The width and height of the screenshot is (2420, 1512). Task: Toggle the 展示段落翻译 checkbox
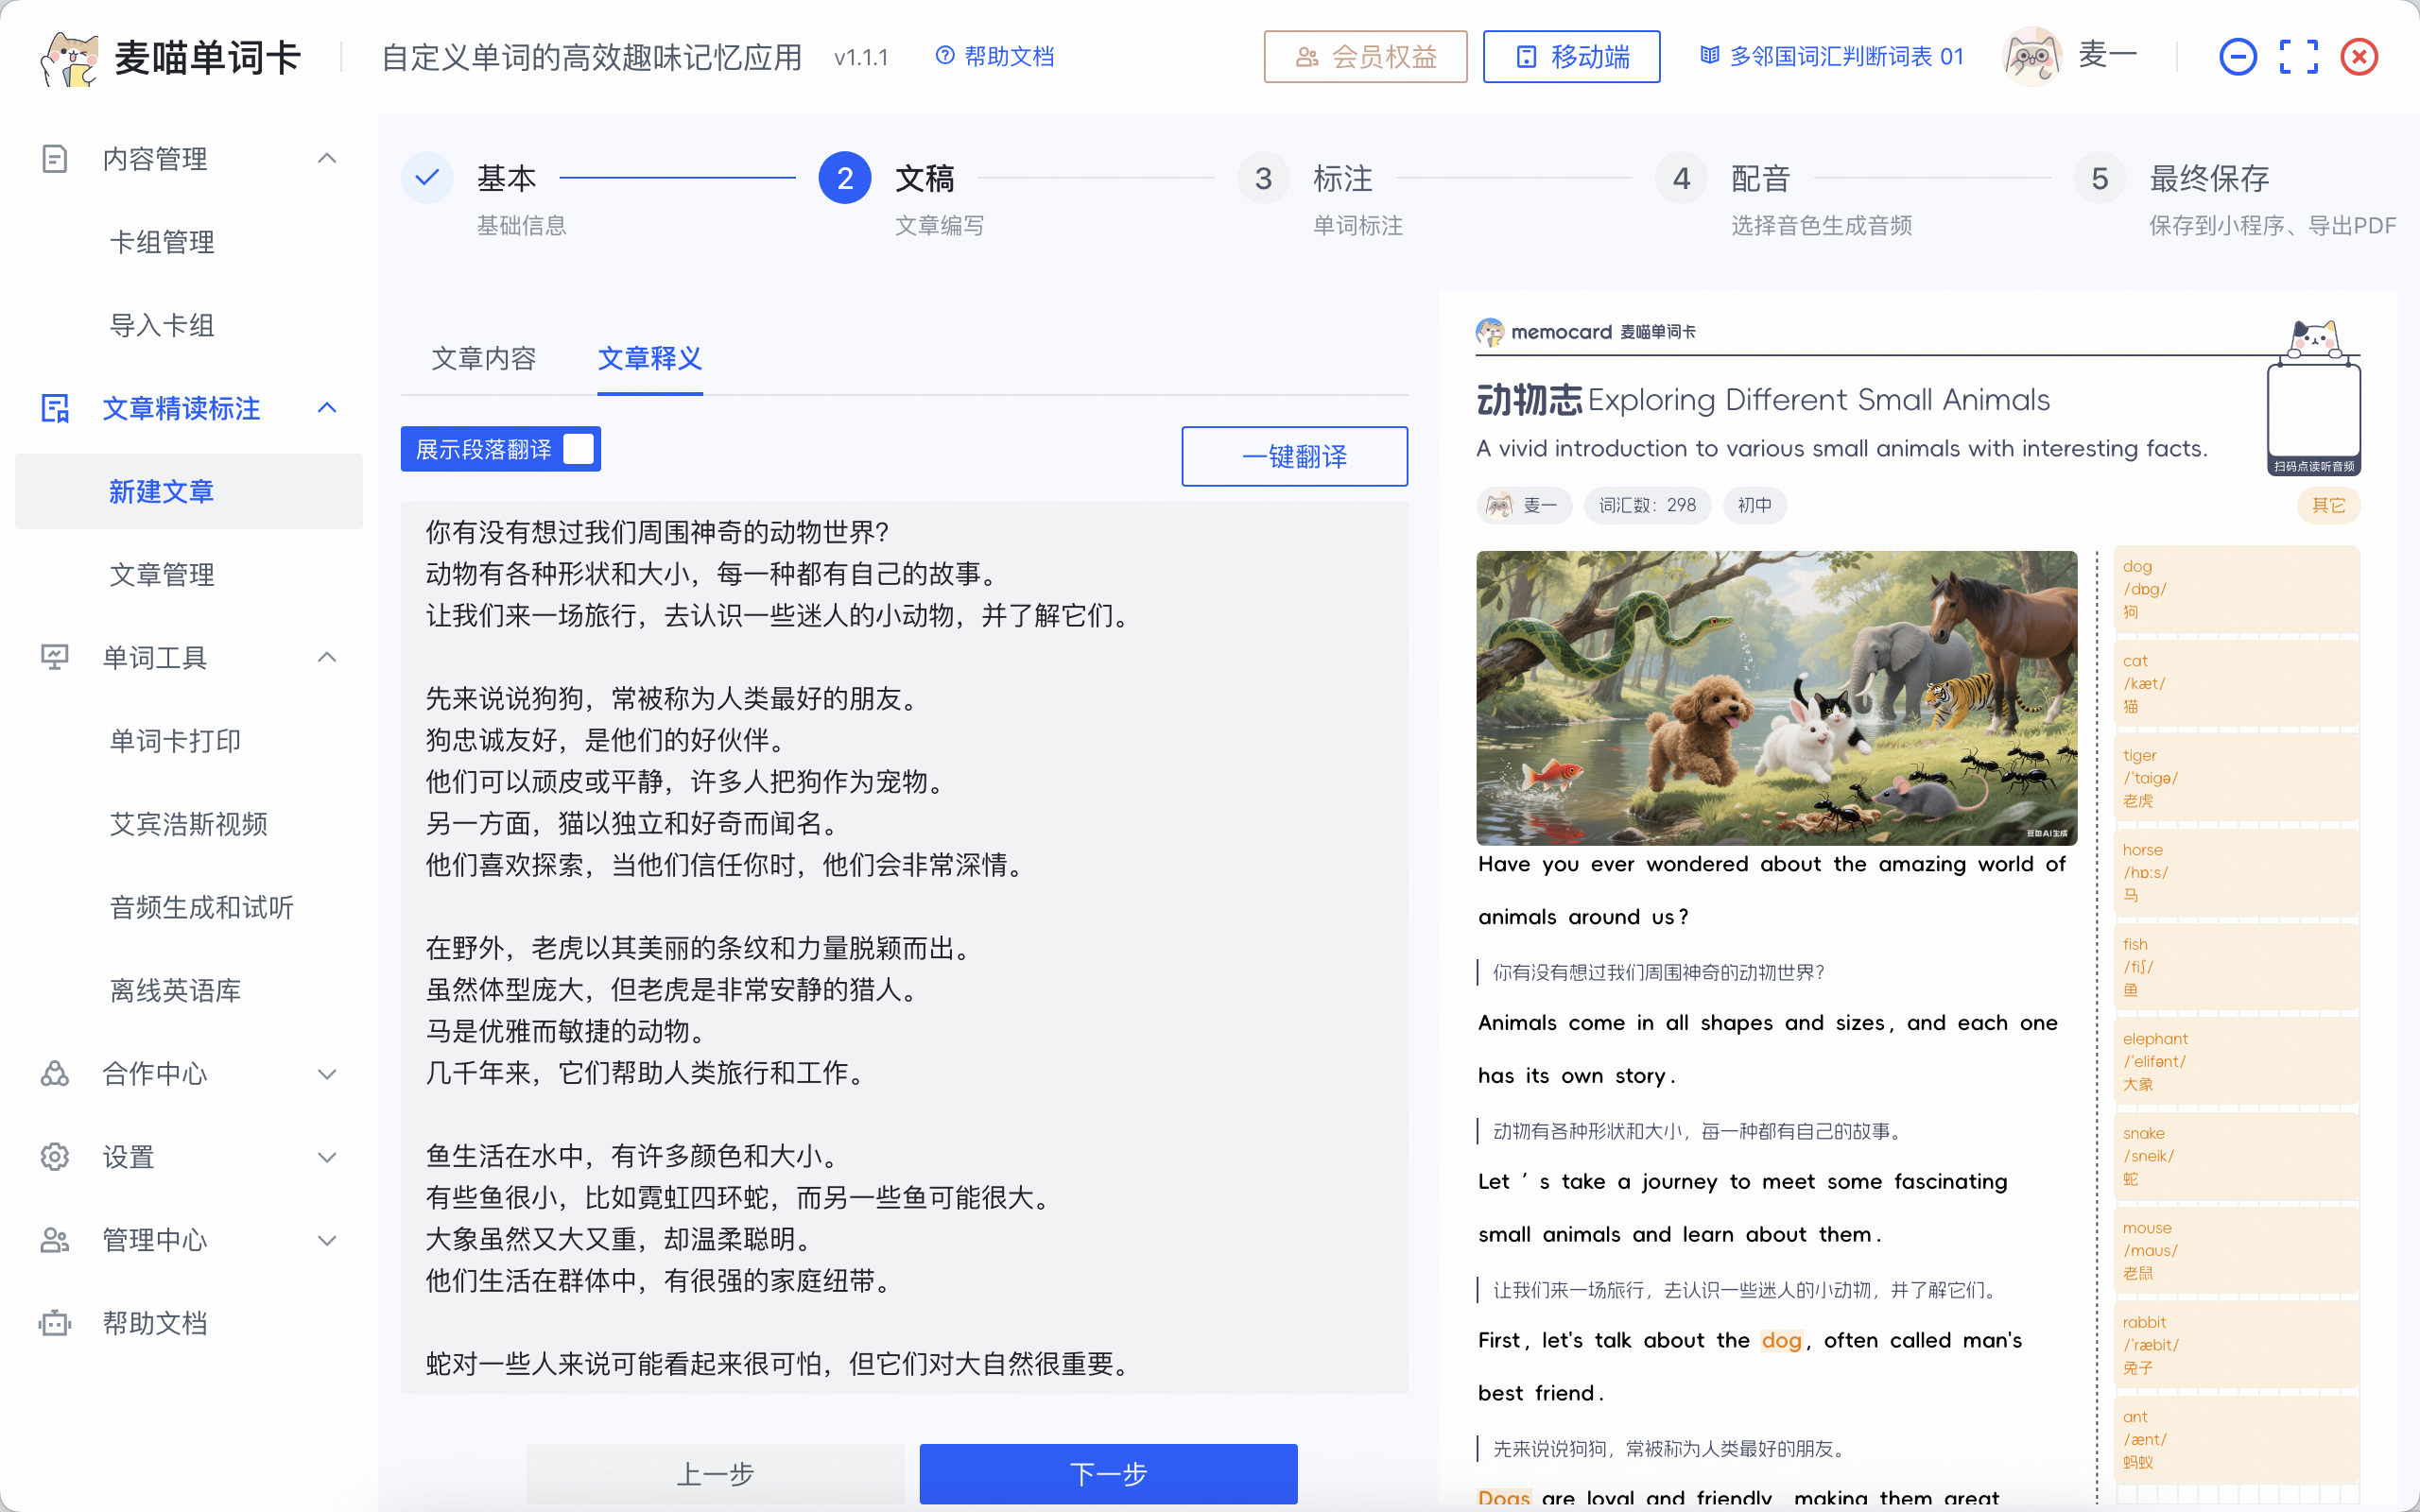578,449
